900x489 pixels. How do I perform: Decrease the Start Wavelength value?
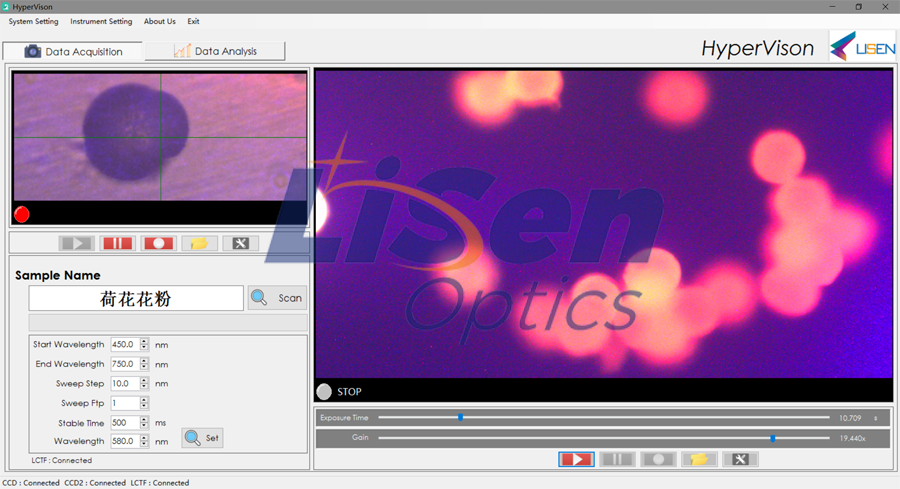pyautogui.click(x=144, y=348)
